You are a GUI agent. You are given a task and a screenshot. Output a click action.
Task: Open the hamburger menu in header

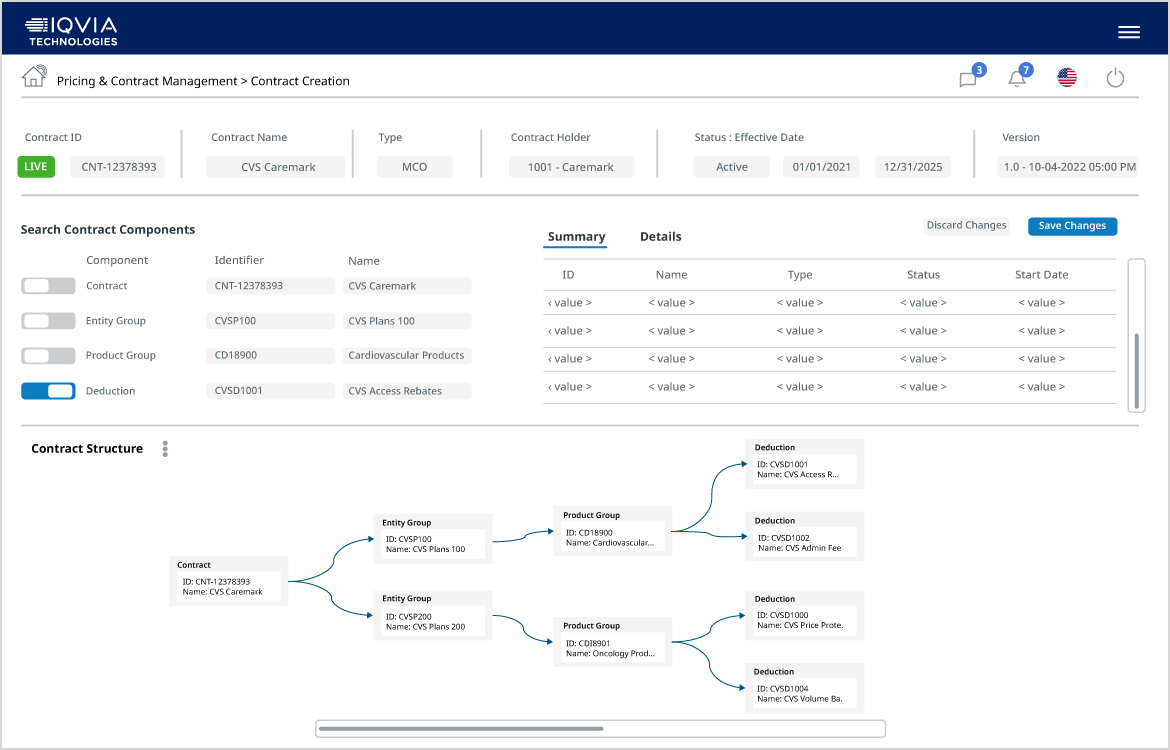1128,32
